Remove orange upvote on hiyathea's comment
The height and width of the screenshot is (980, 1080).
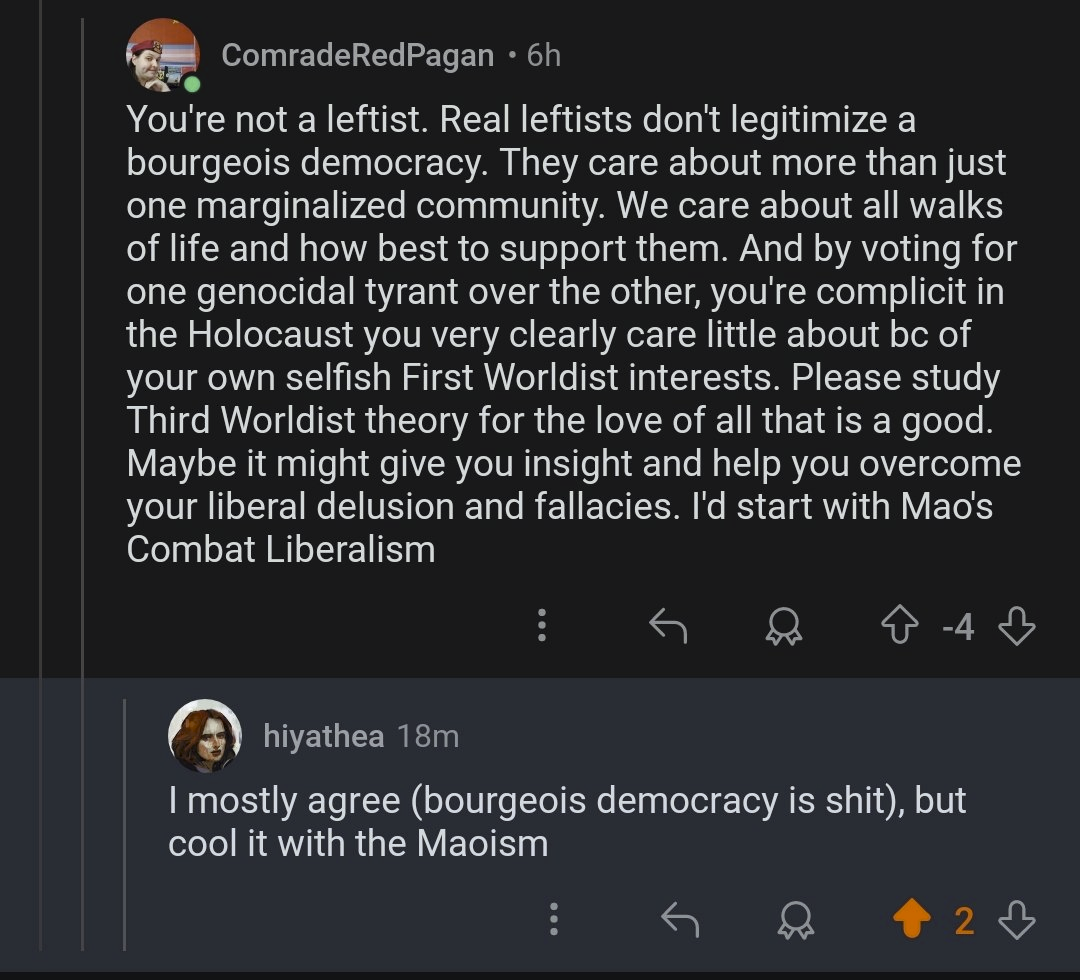point(911,920)
